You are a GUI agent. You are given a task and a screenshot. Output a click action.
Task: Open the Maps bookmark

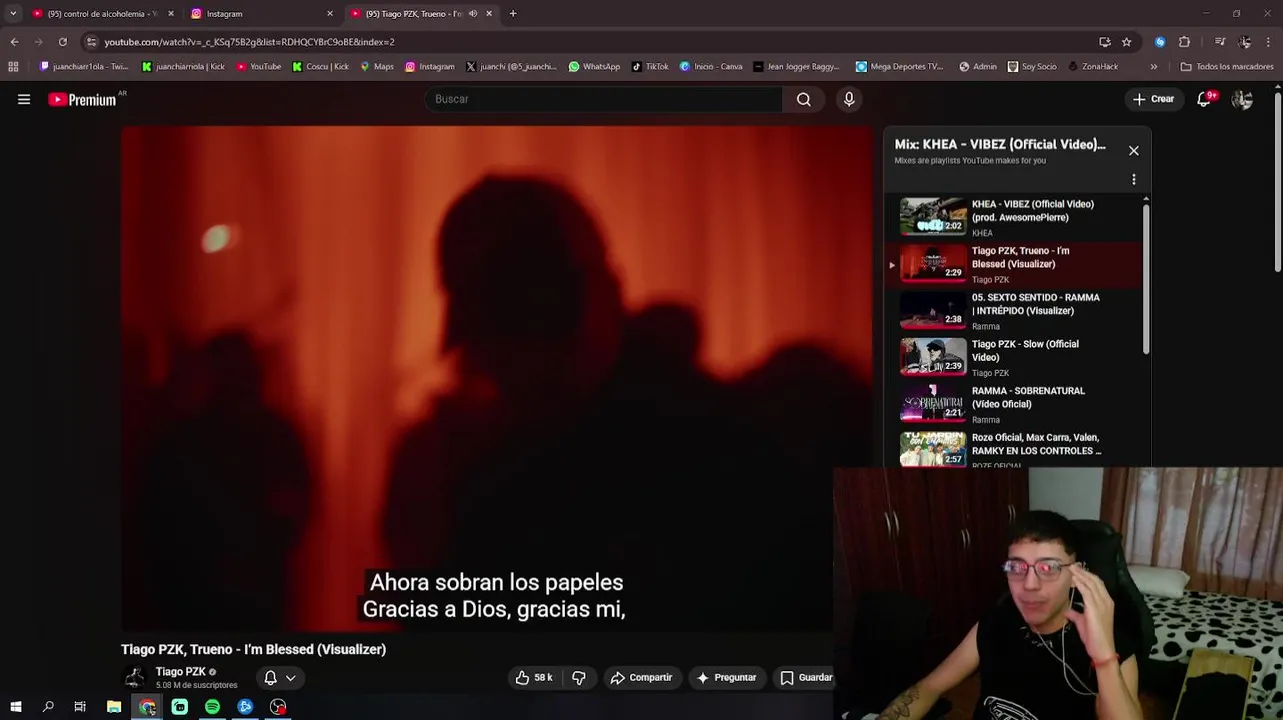[x=377, y=67]
